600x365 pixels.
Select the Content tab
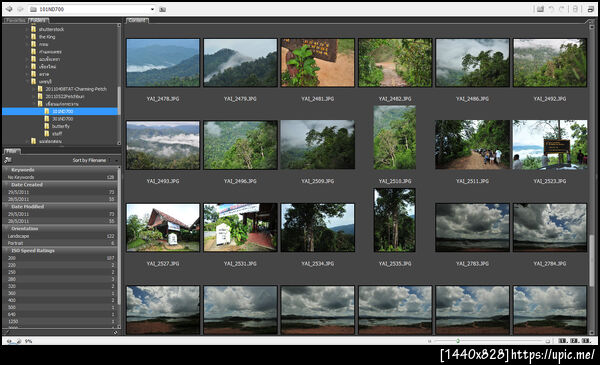[137, 20]
